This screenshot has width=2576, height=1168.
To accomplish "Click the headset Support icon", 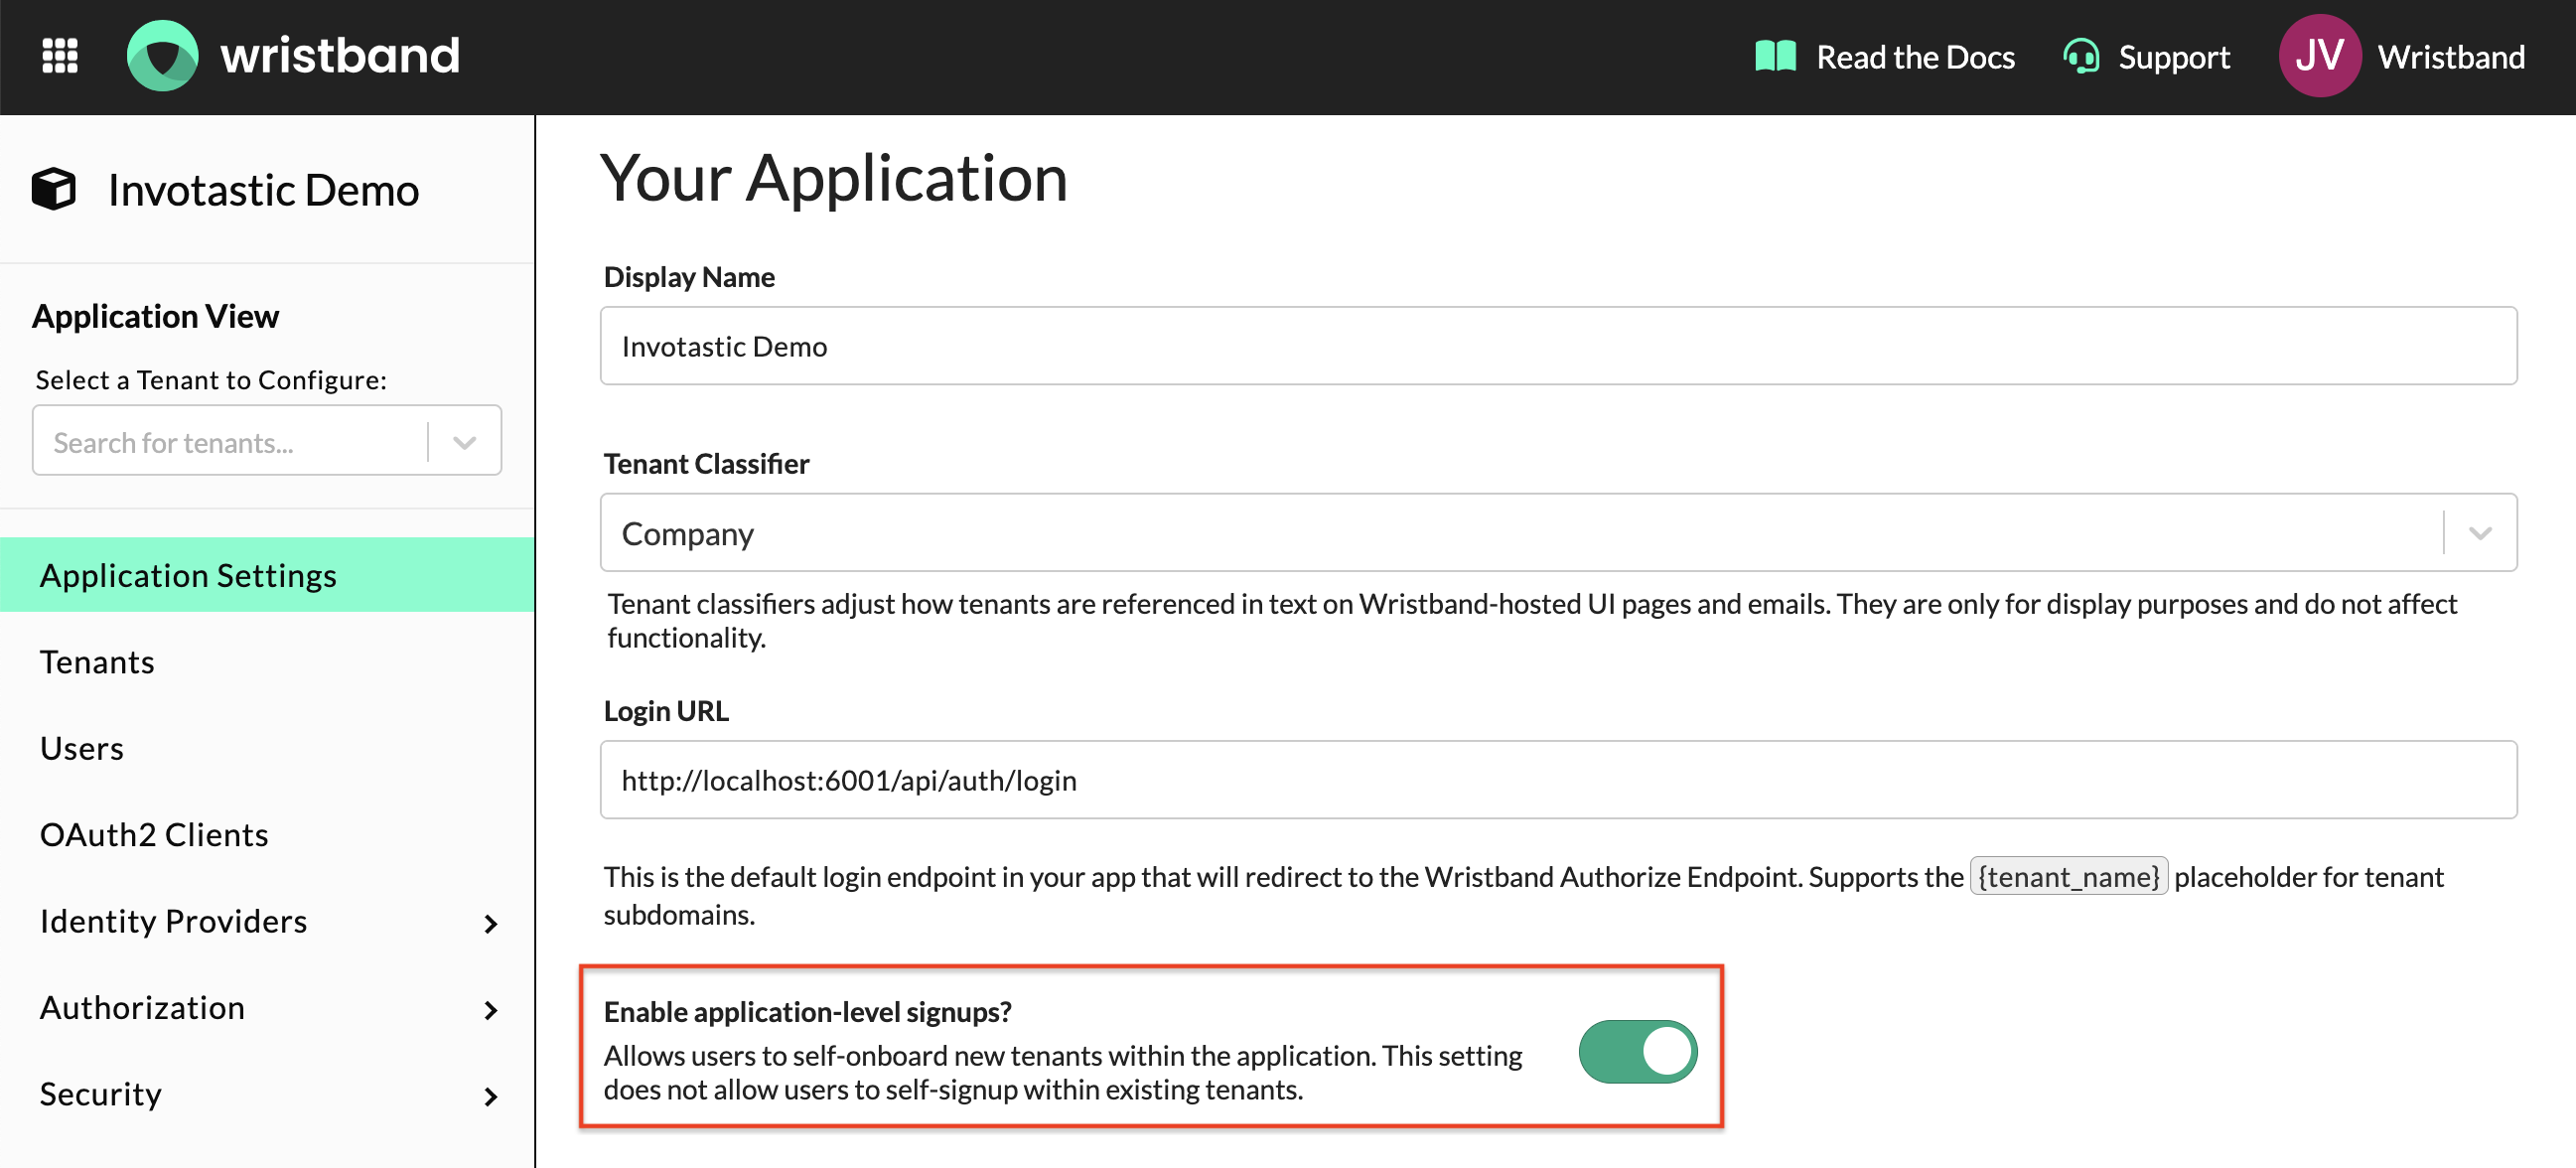I will pos(2081,56).
